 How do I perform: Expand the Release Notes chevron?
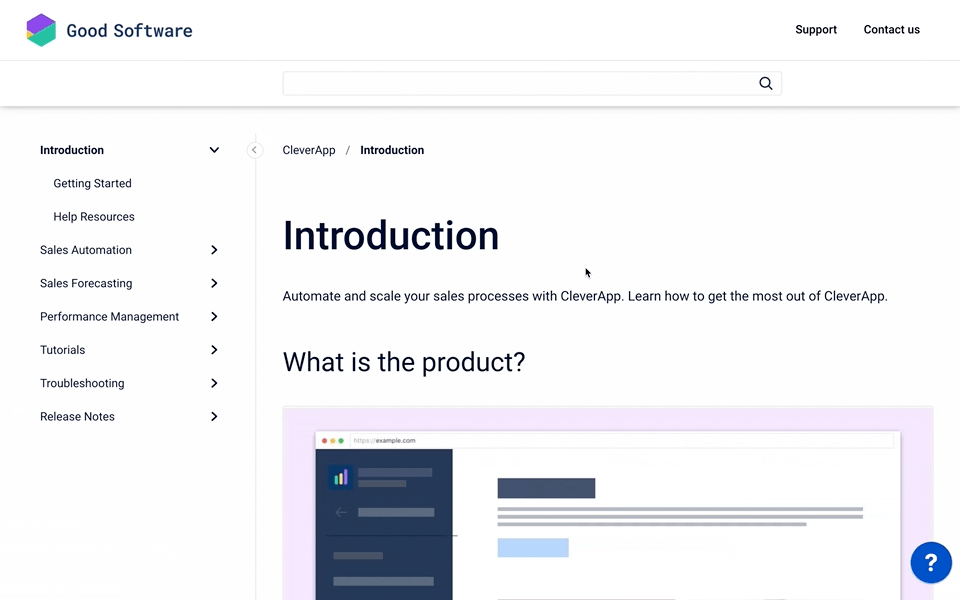[214, 416]
